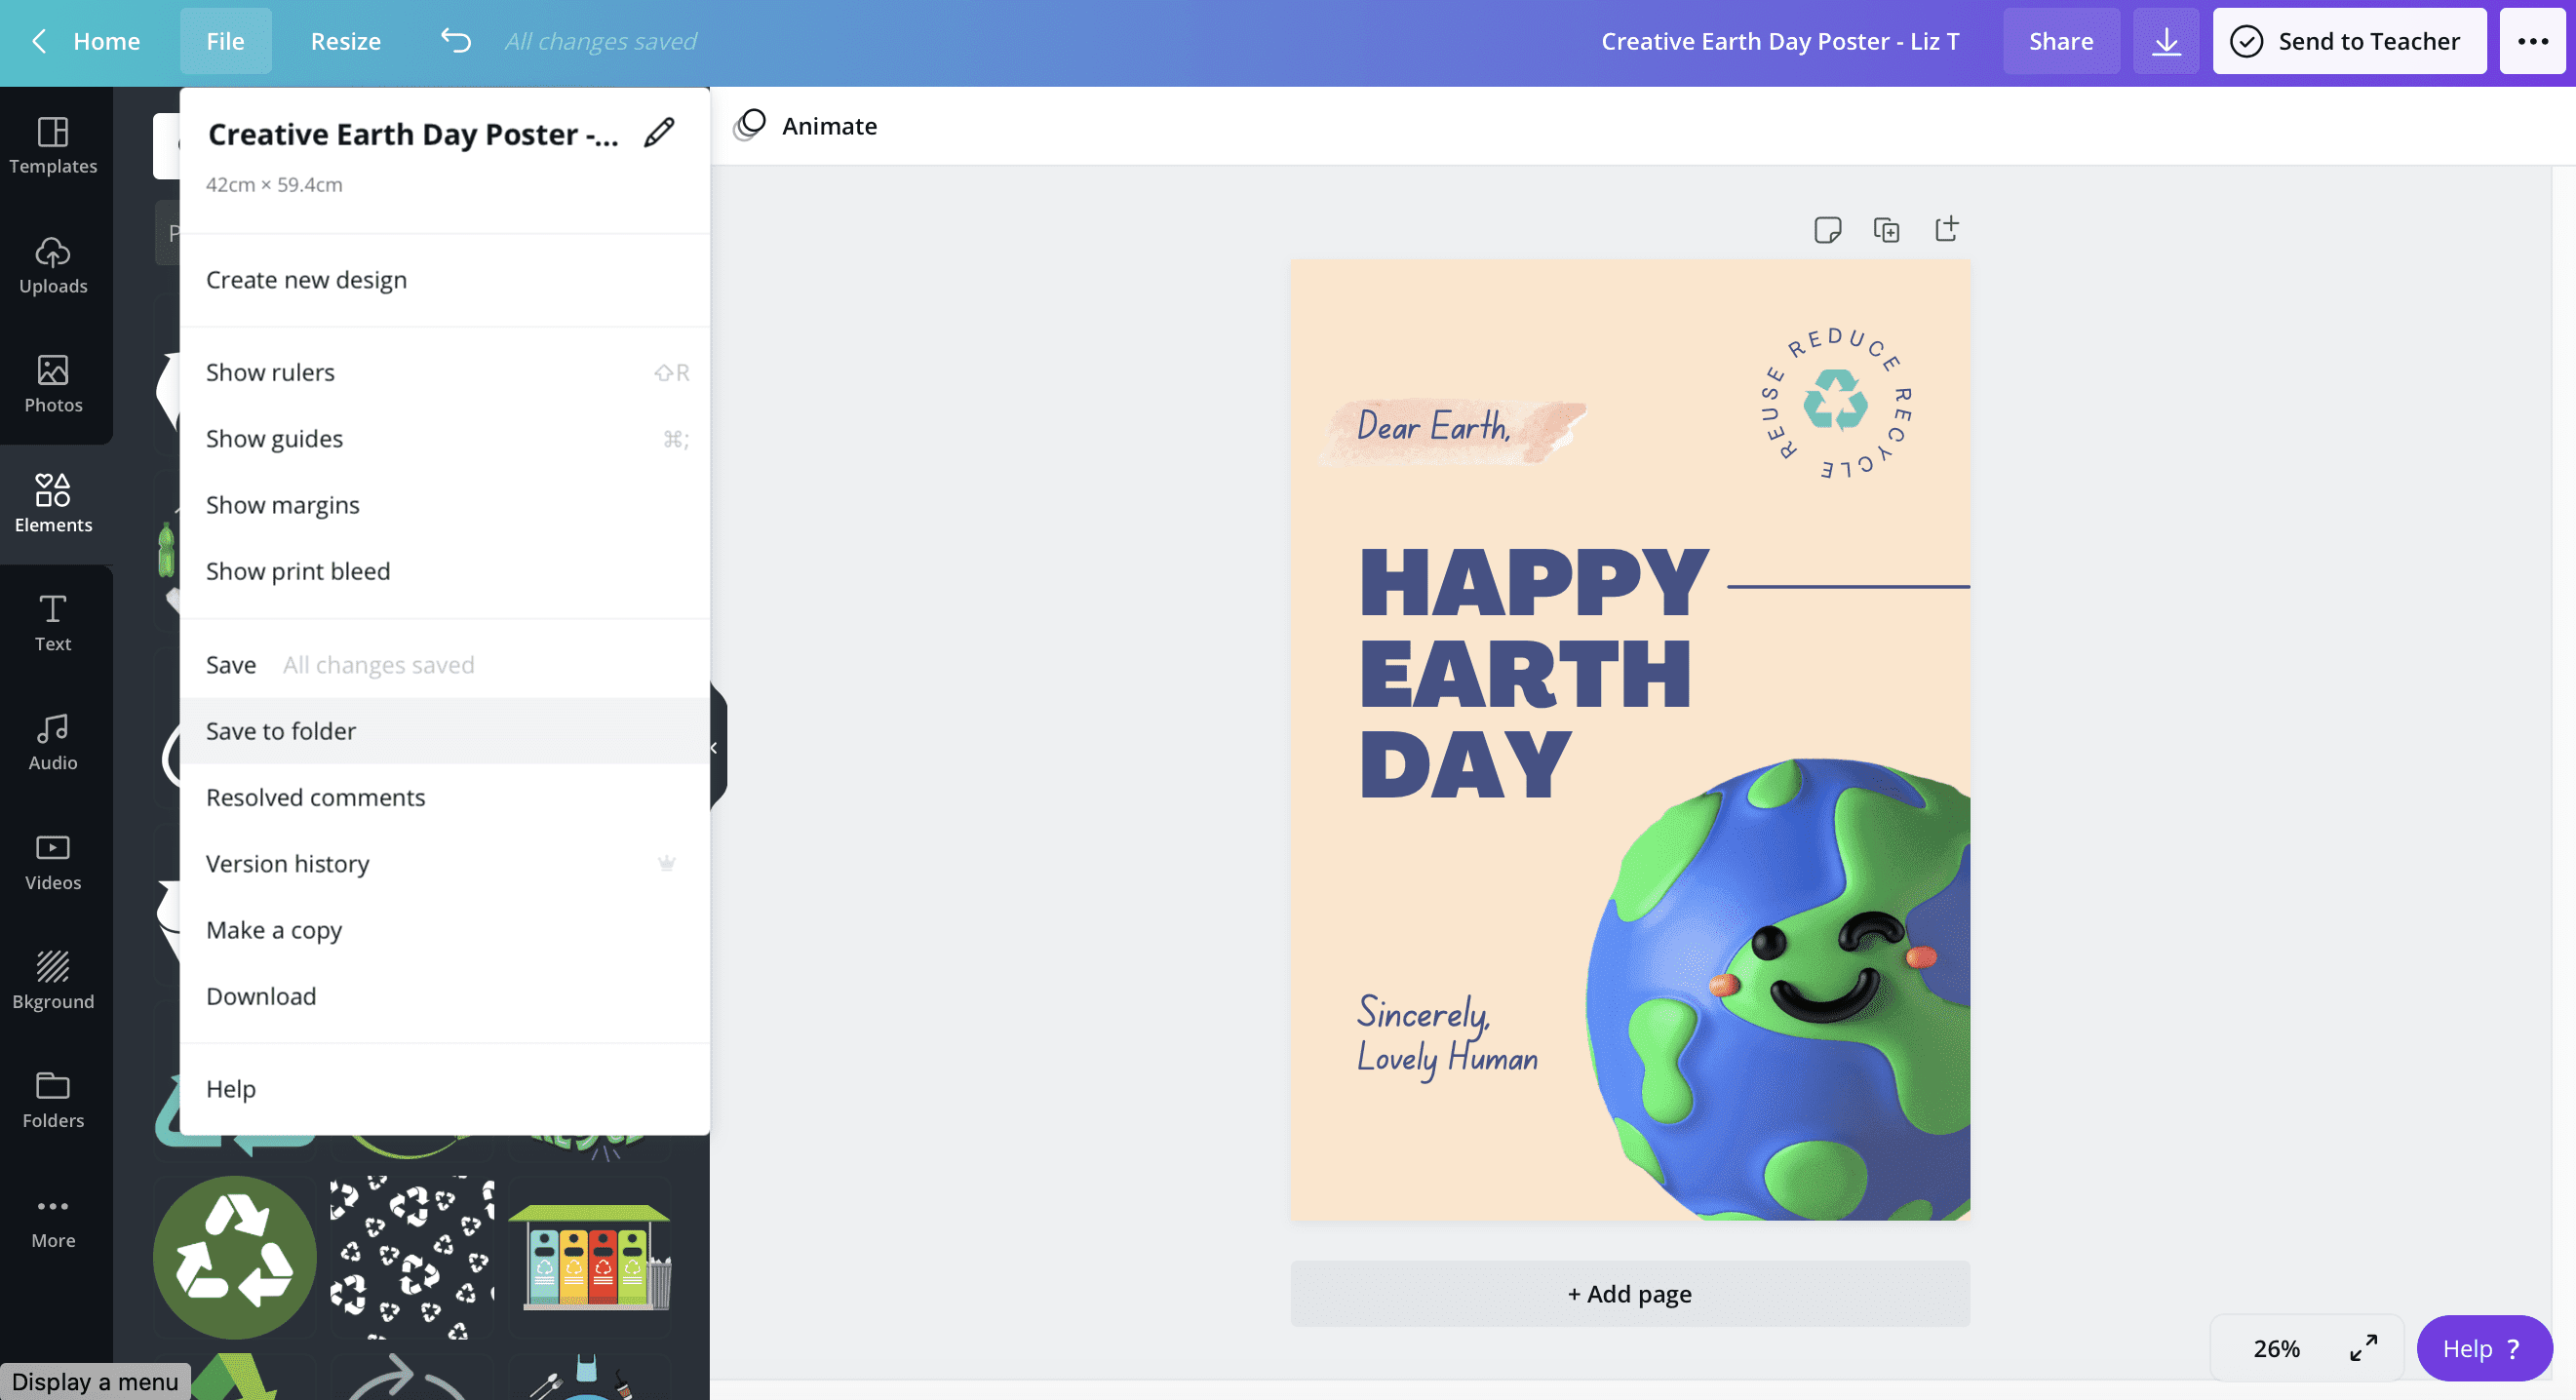Click the Download icon next to Share
Screen dimensions: 2576x1400
tap(2166, 40)
